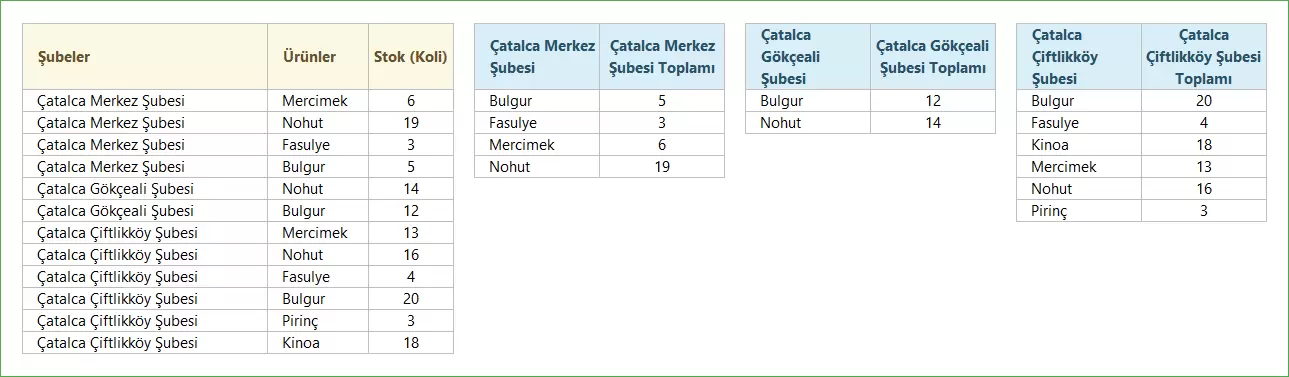Click the Çatalca Gökçeali Şubesi Toplamı header
The image size is (1289, 377).
pos(933,57)
